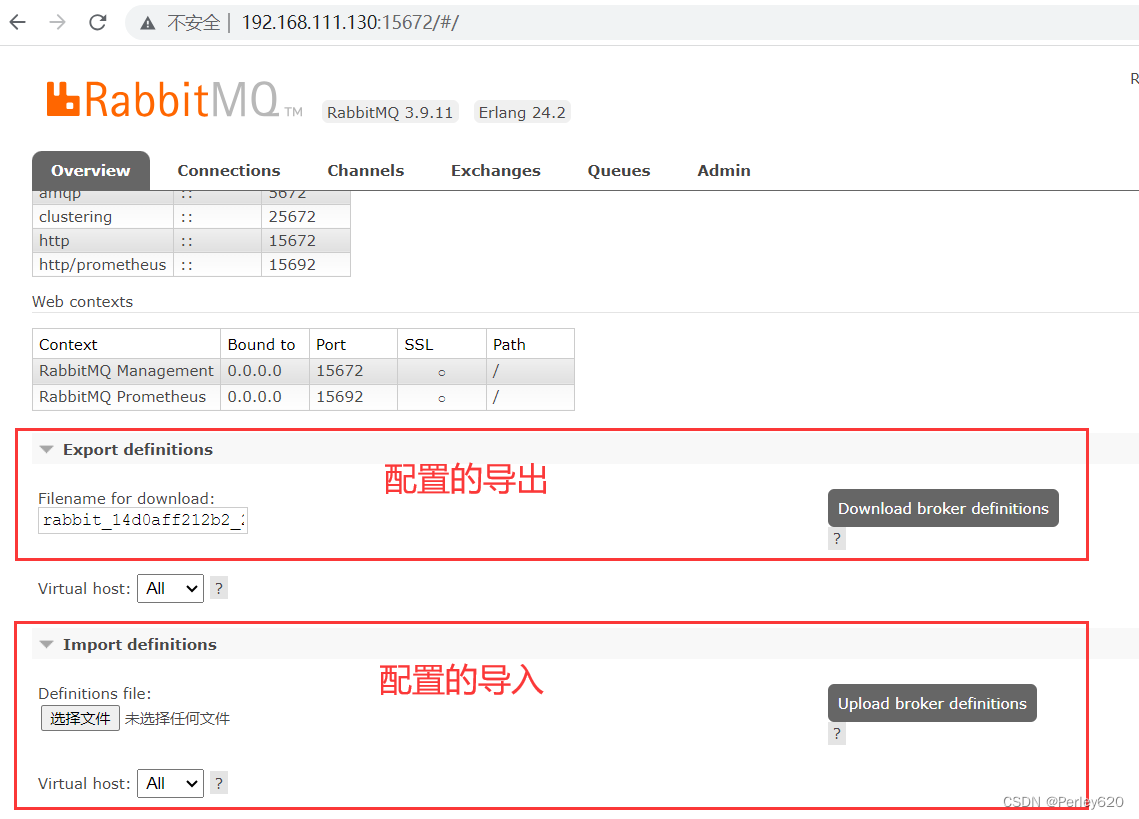
Task: Click the RabbitMQ 3.9.11 version badge
Action: point(390,113)
